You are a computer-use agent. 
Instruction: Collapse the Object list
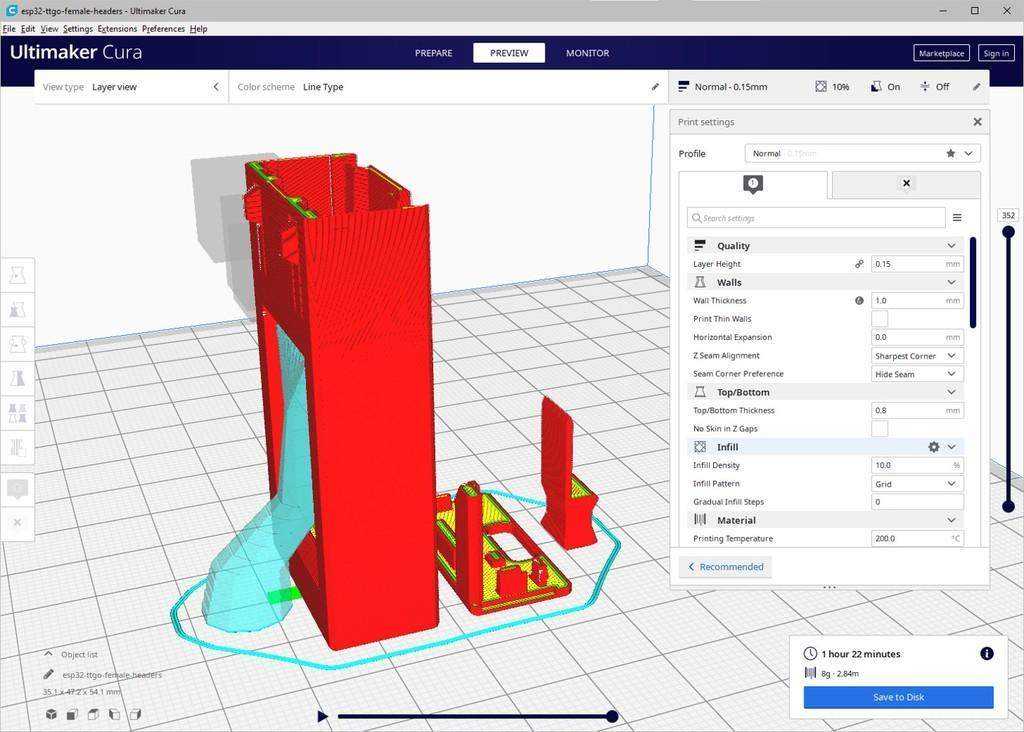tap(48, 654)
